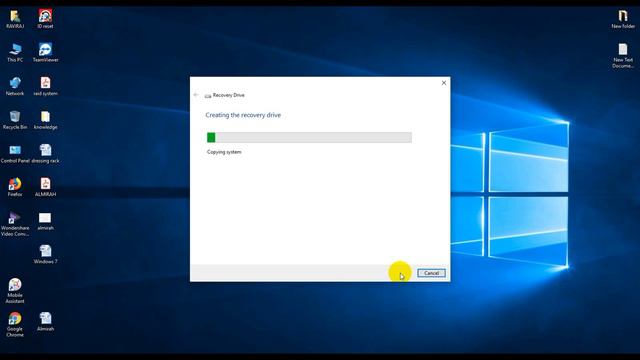This screenshot has width=640, height=360.
Task: Open This PC desktop icon
Action: point(15,53)
